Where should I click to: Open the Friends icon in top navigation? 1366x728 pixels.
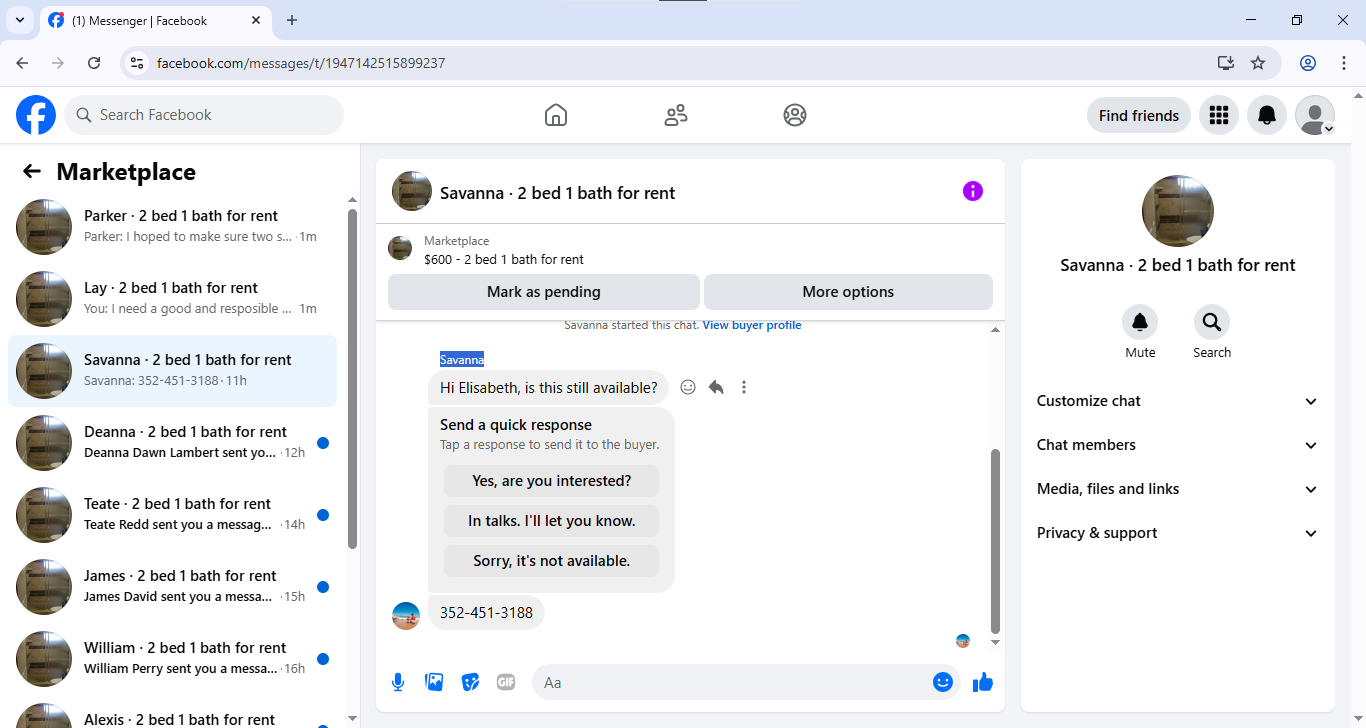coord(676,115)
